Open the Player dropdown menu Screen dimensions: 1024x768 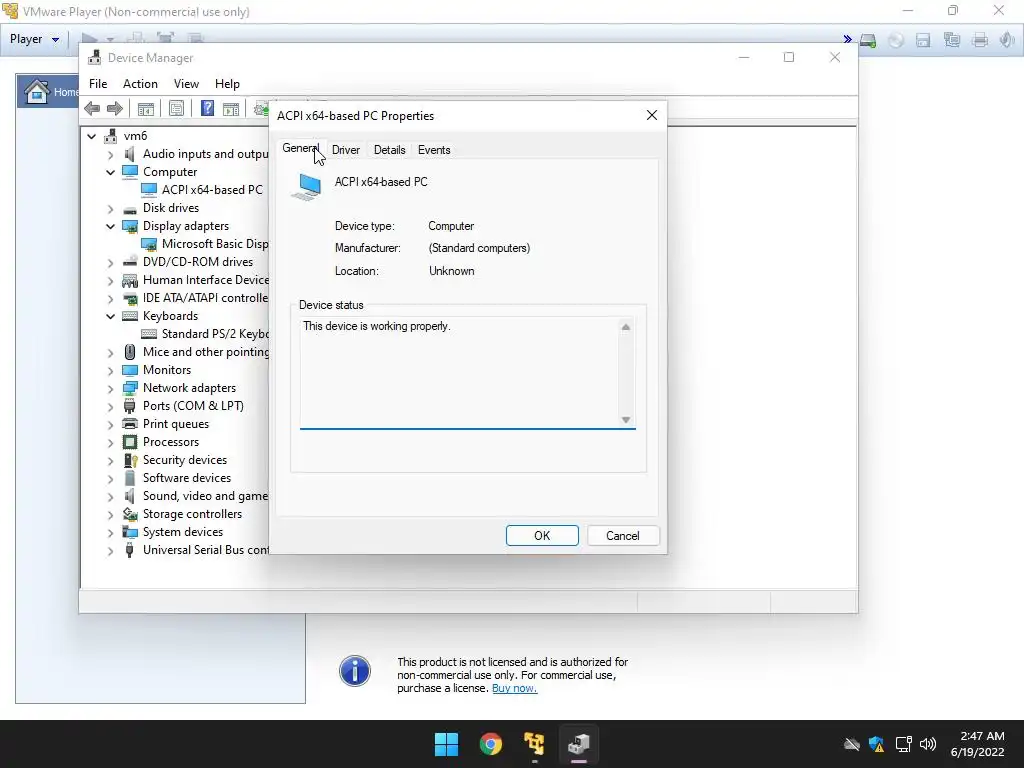[x=34, y=39]
